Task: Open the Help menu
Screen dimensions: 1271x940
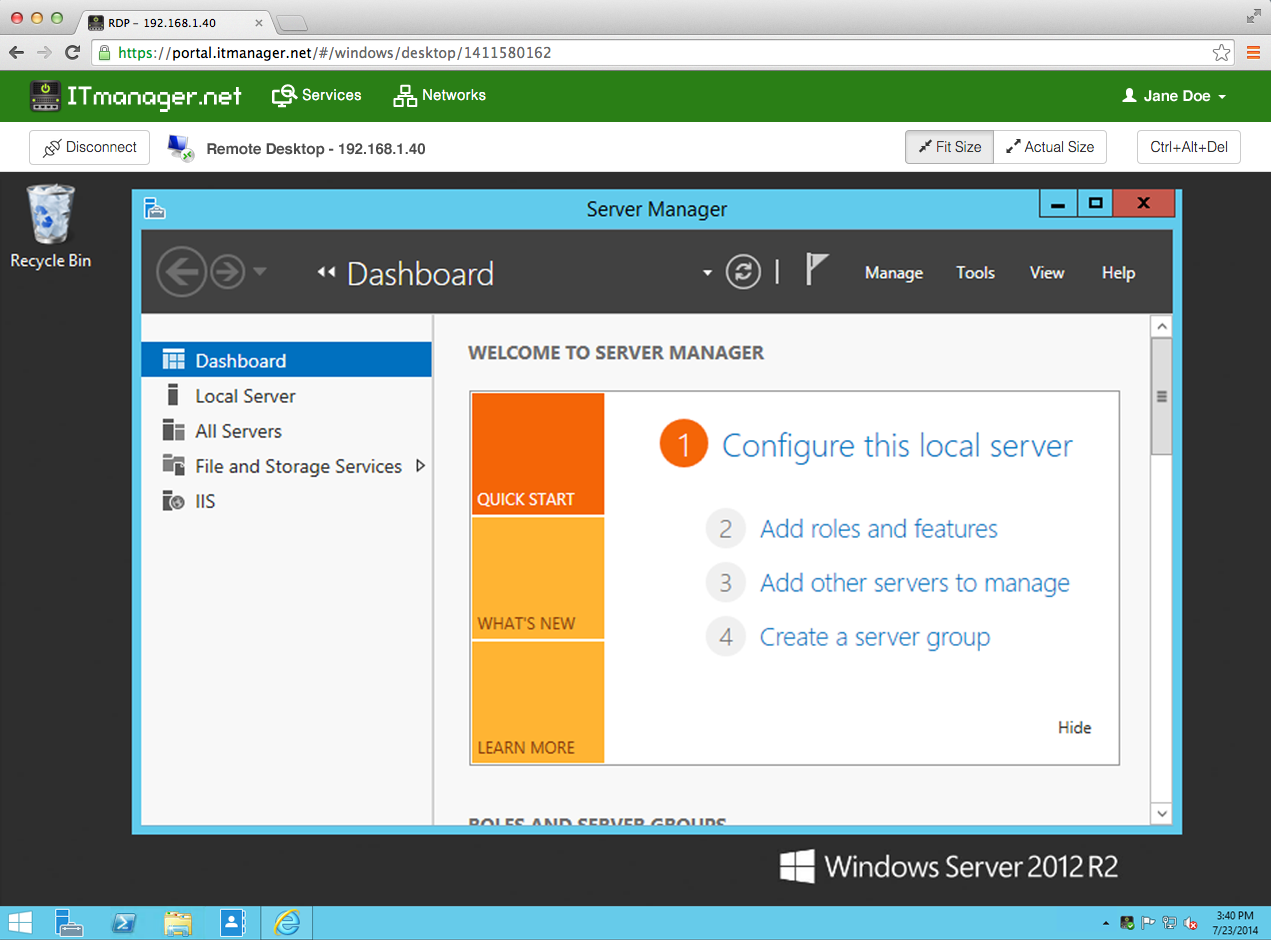Action: click(x=1118, y=273)
